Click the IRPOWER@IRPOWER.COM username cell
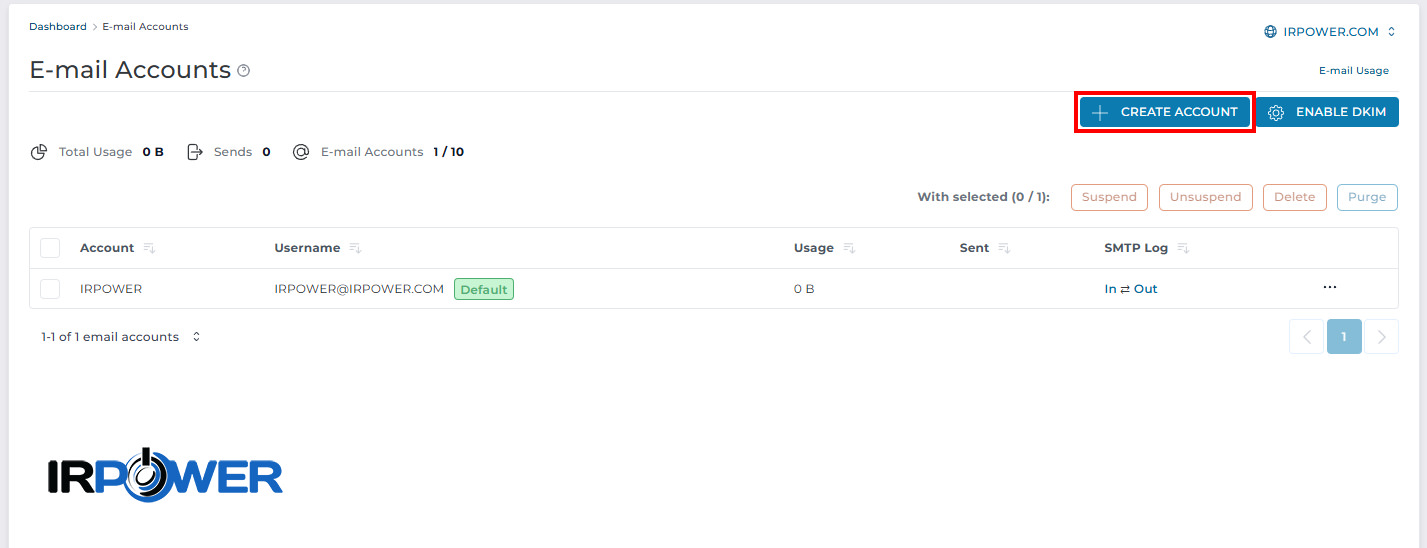1427x548 pixels. click(359, 289)
